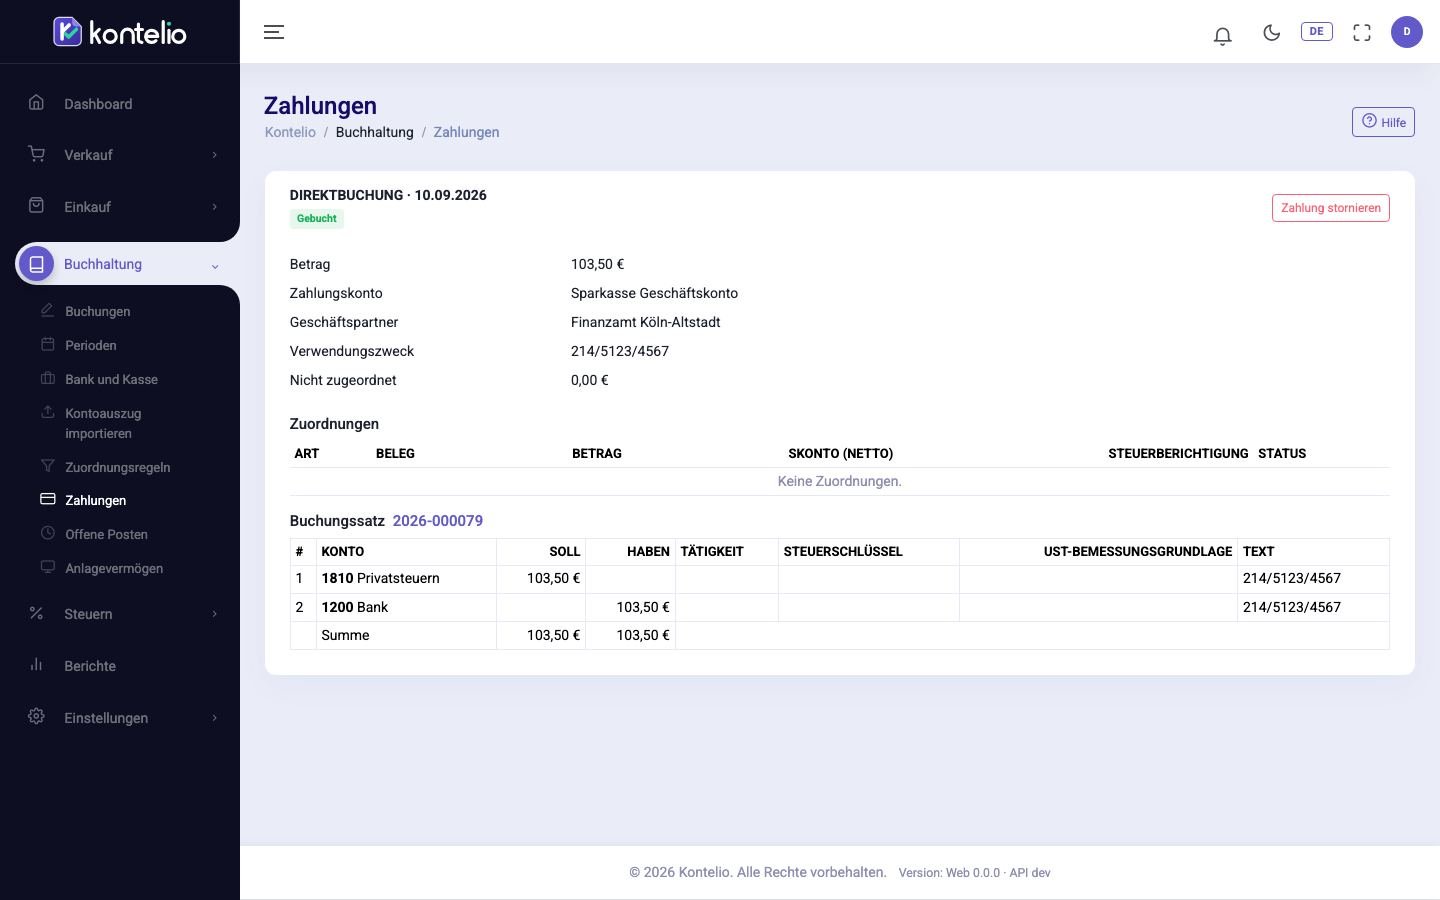Click the Berichte chart icon
The width and height of the screenshot is (1440, 900).
pos(37,664)
